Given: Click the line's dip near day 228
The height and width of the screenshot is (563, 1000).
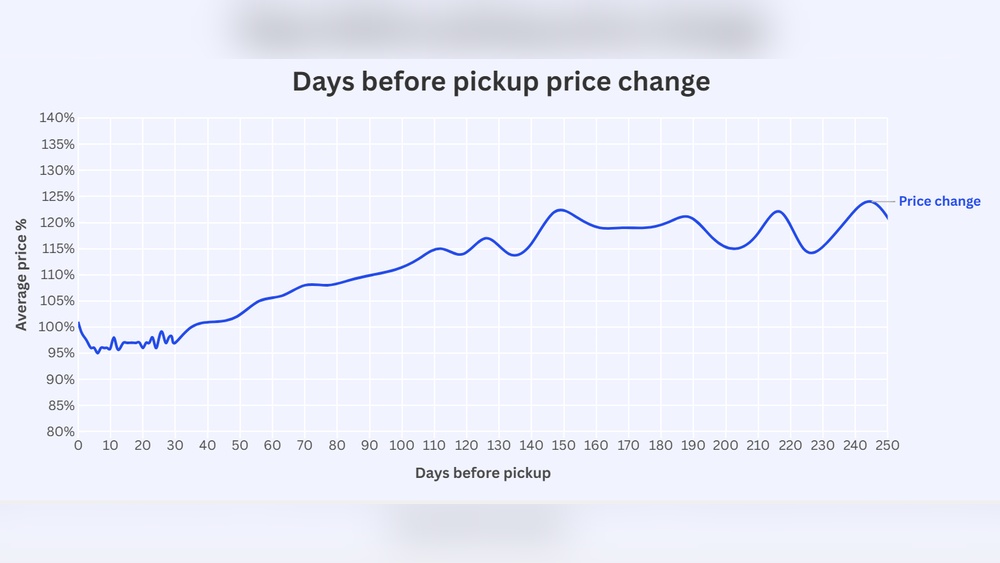Looking at the screenshot, I should tap(812, 252).
